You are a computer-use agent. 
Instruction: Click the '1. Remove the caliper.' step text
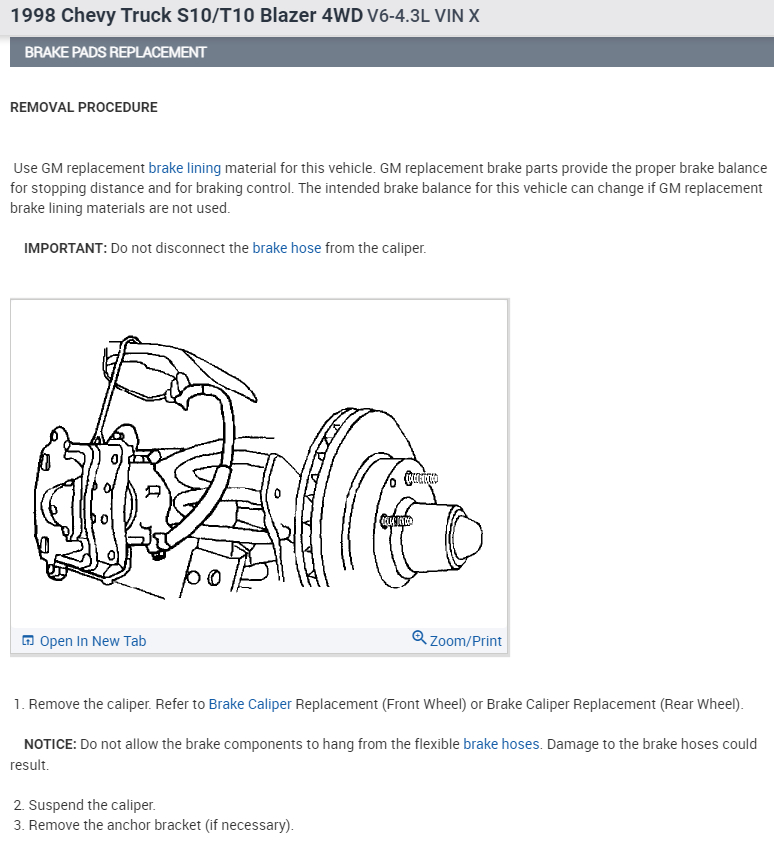pyautogui.click(x=83, y=704)
